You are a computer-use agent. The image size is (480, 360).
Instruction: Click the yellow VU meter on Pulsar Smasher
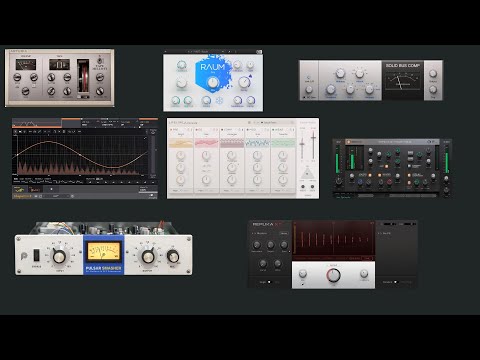click(x=104, y=252)
